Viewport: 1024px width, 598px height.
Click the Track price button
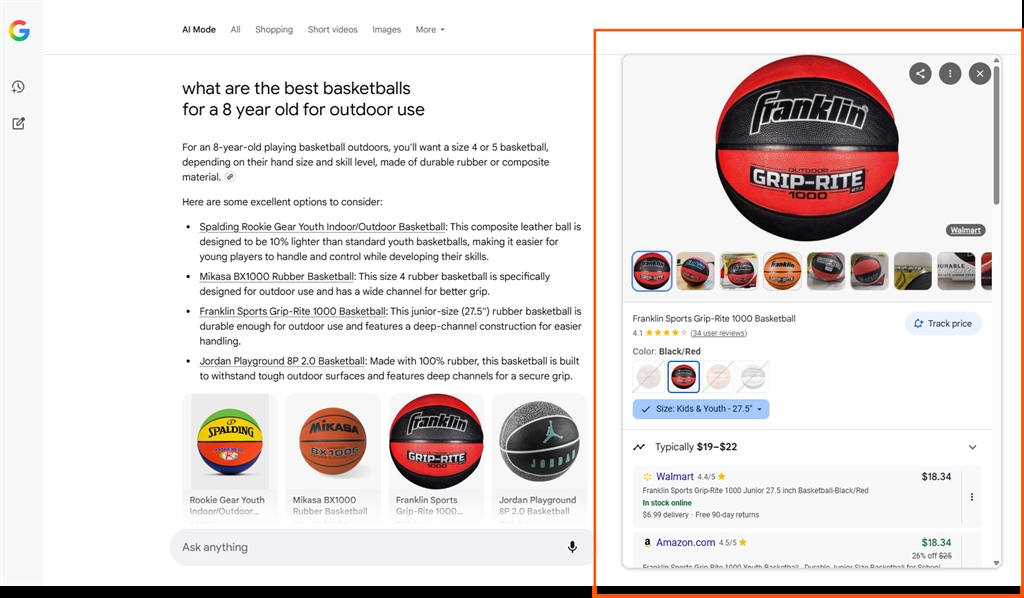(x=943, y=323)
